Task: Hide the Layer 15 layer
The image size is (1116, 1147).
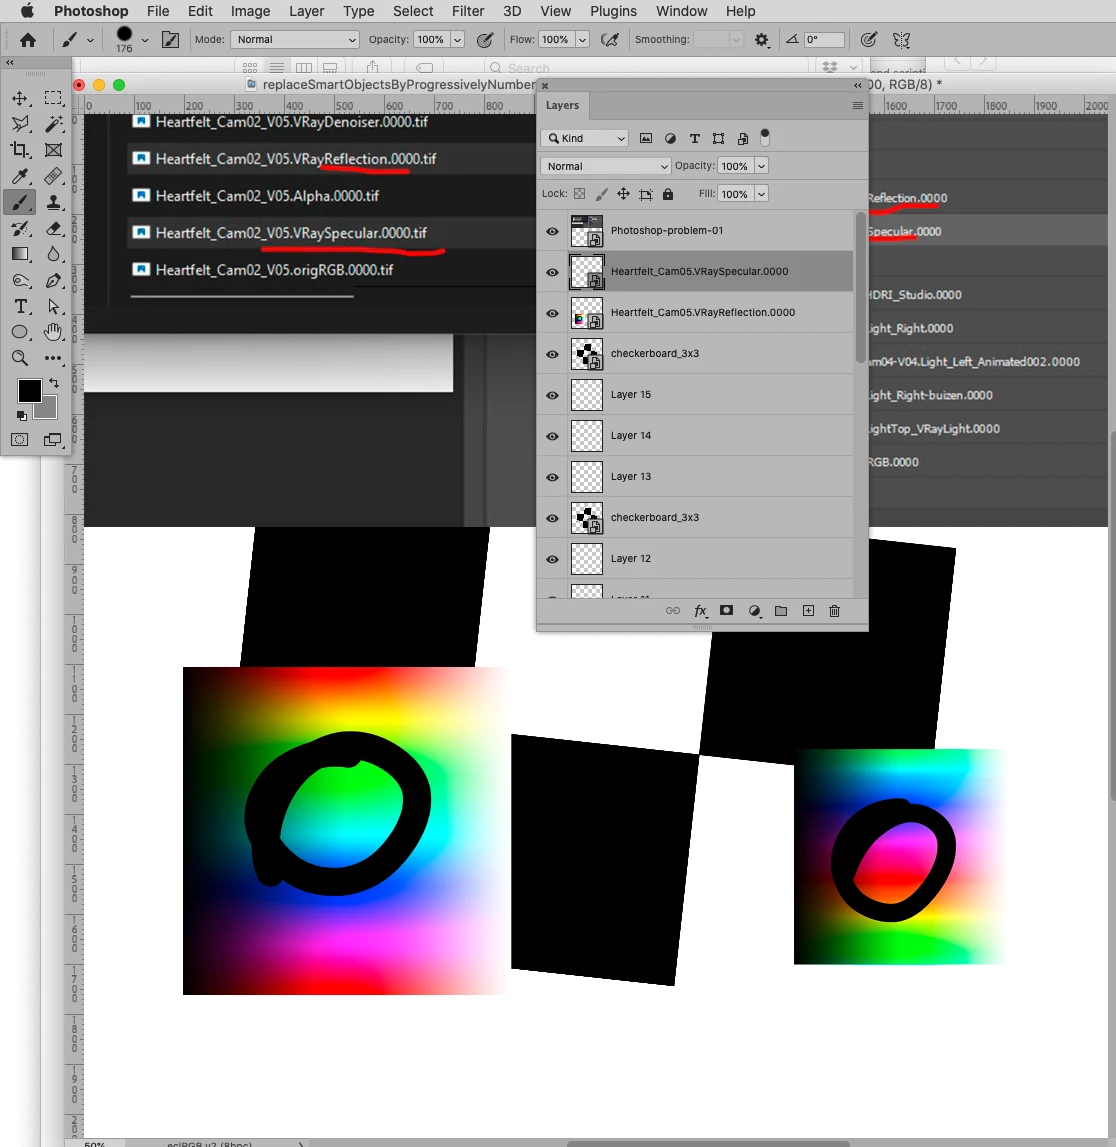Action: 552,395
